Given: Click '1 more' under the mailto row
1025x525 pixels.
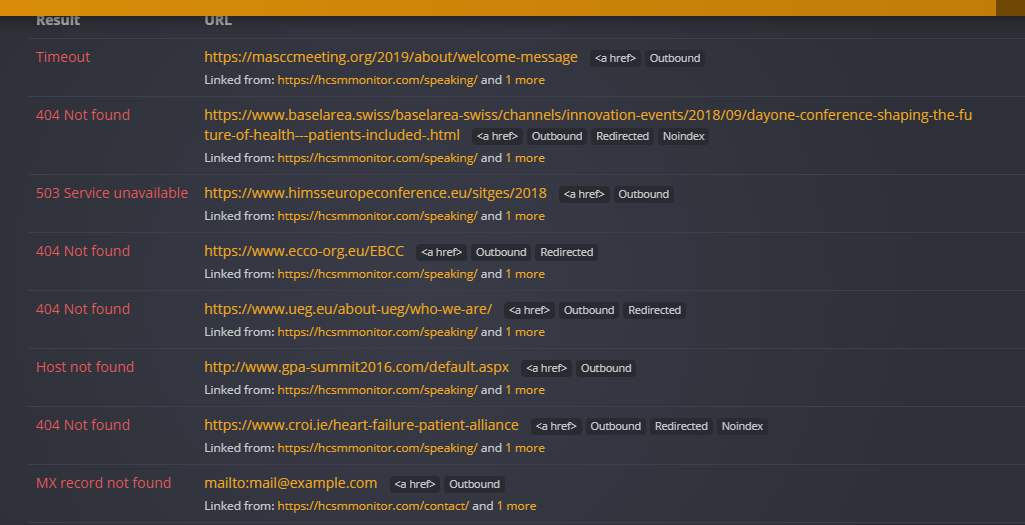Looking at the screenshot, I should 517,506.
